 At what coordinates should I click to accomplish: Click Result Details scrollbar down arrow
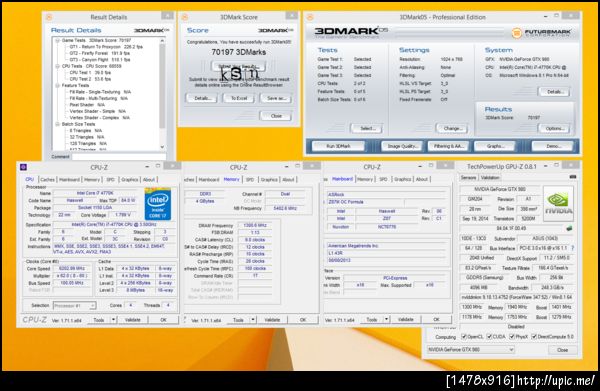(x=162, y=147)
